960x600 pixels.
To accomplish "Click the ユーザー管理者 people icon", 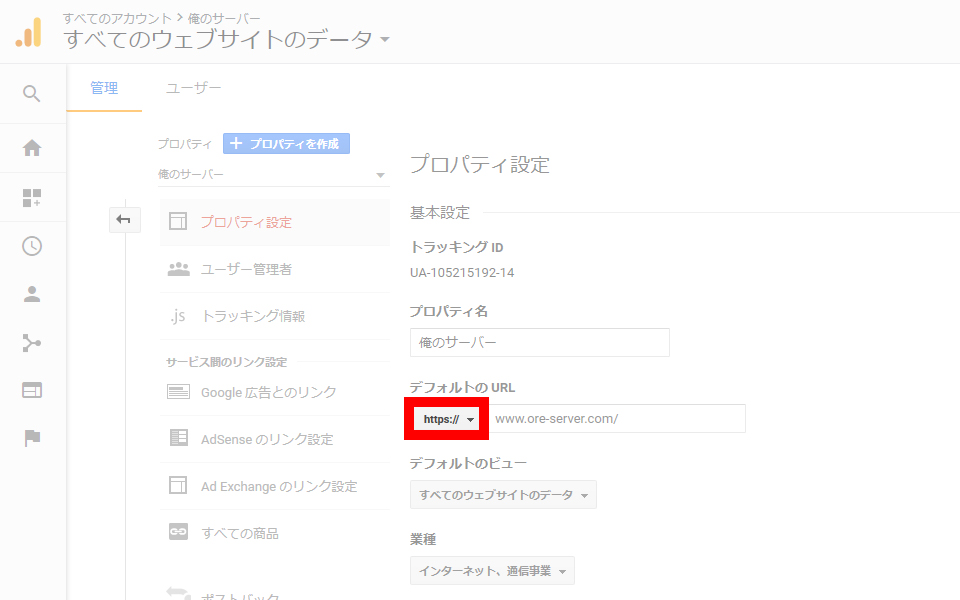I will pyautogui.click(x=179, y=269).
